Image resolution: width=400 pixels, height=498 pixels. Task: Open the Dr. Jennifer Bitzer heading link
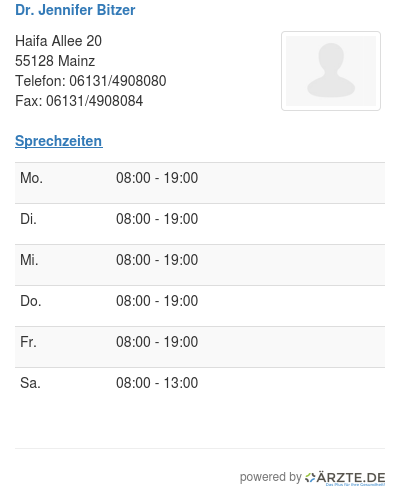tap(75, 10)
